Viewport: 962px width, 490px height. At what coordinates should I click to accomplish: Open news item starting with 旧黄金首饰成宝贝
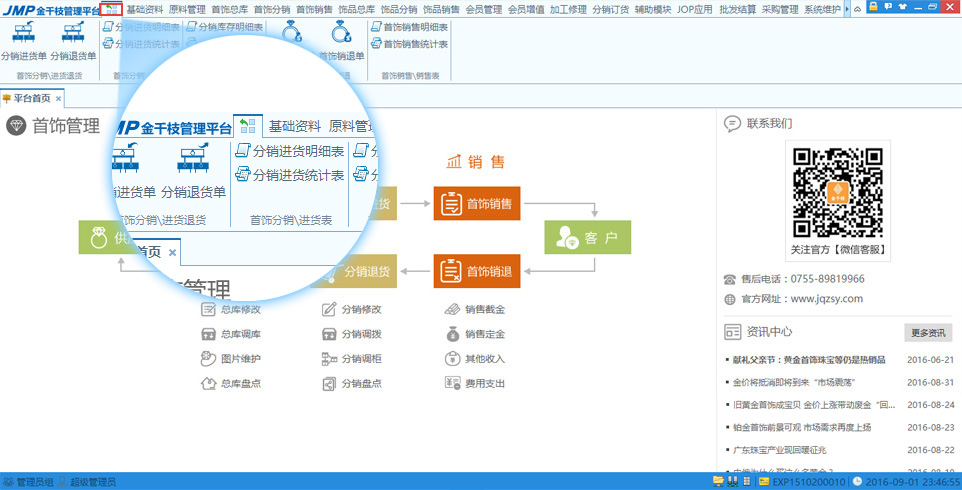[x=814, y=405]
